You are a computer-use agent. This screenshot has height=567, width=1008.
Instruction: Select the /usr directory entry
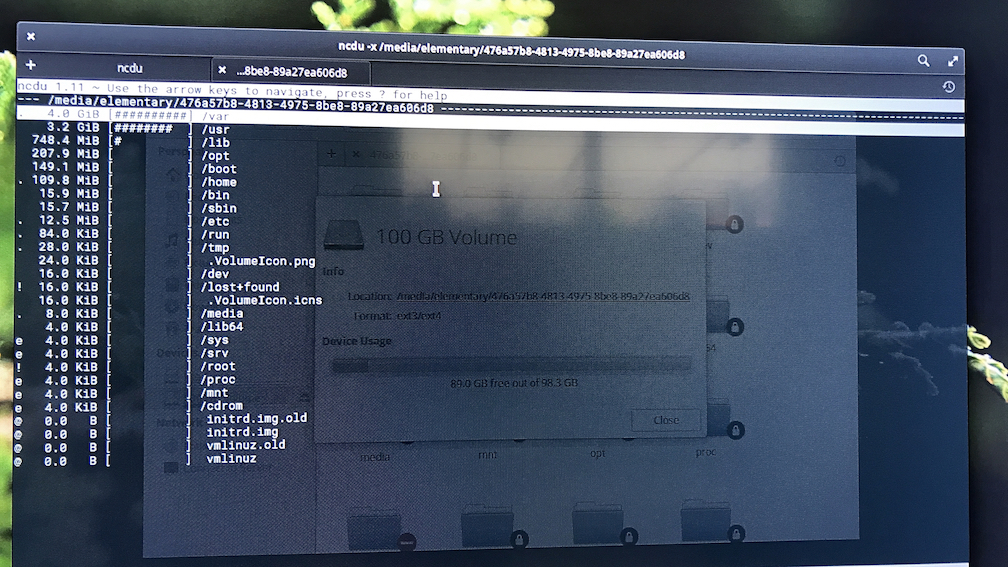(215, 129)
